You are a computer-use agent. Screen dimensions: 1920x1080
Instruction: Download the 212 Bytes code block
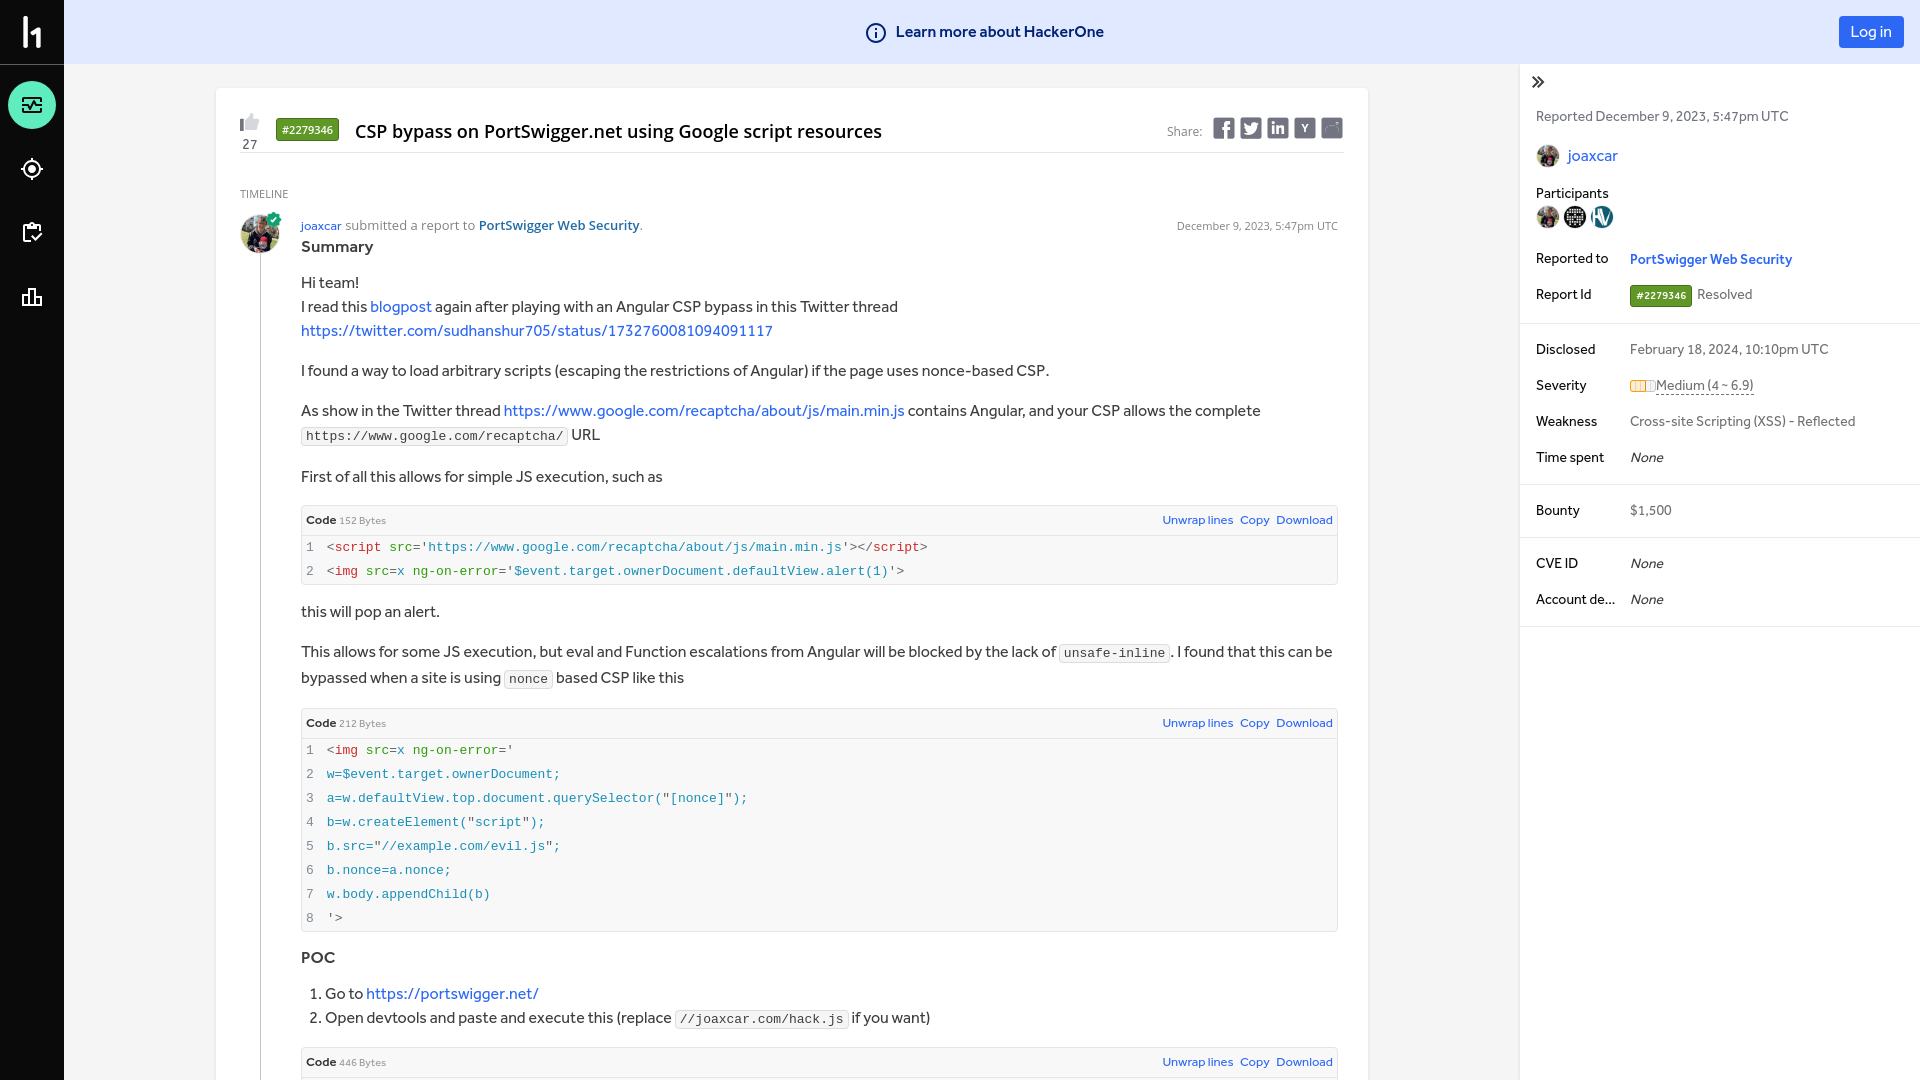point(1304,723)
